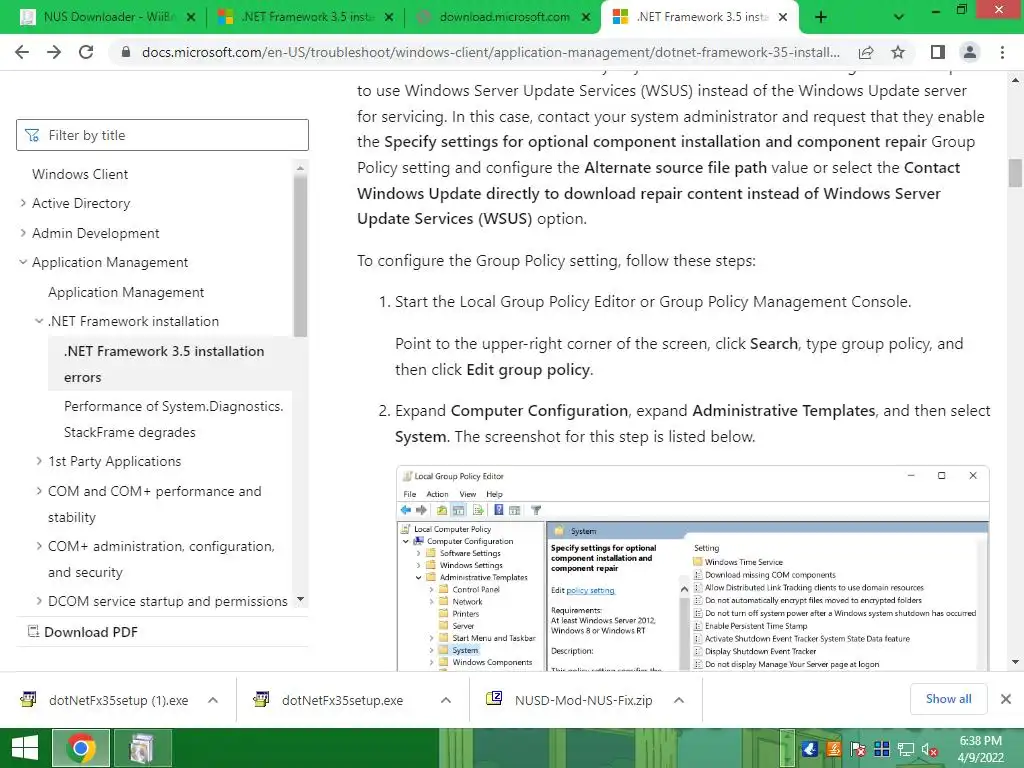The width and height of the screenshot is (1024, 768).
Task: Click the browser forward arrow
Action: click(54, 52)
